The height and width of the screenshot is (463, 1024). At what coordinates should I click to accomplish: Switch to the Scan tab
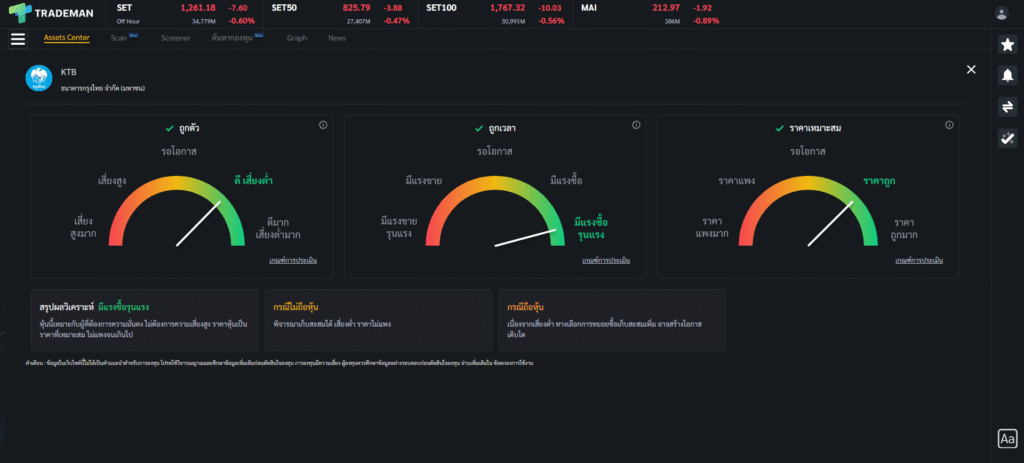(119, 38)
